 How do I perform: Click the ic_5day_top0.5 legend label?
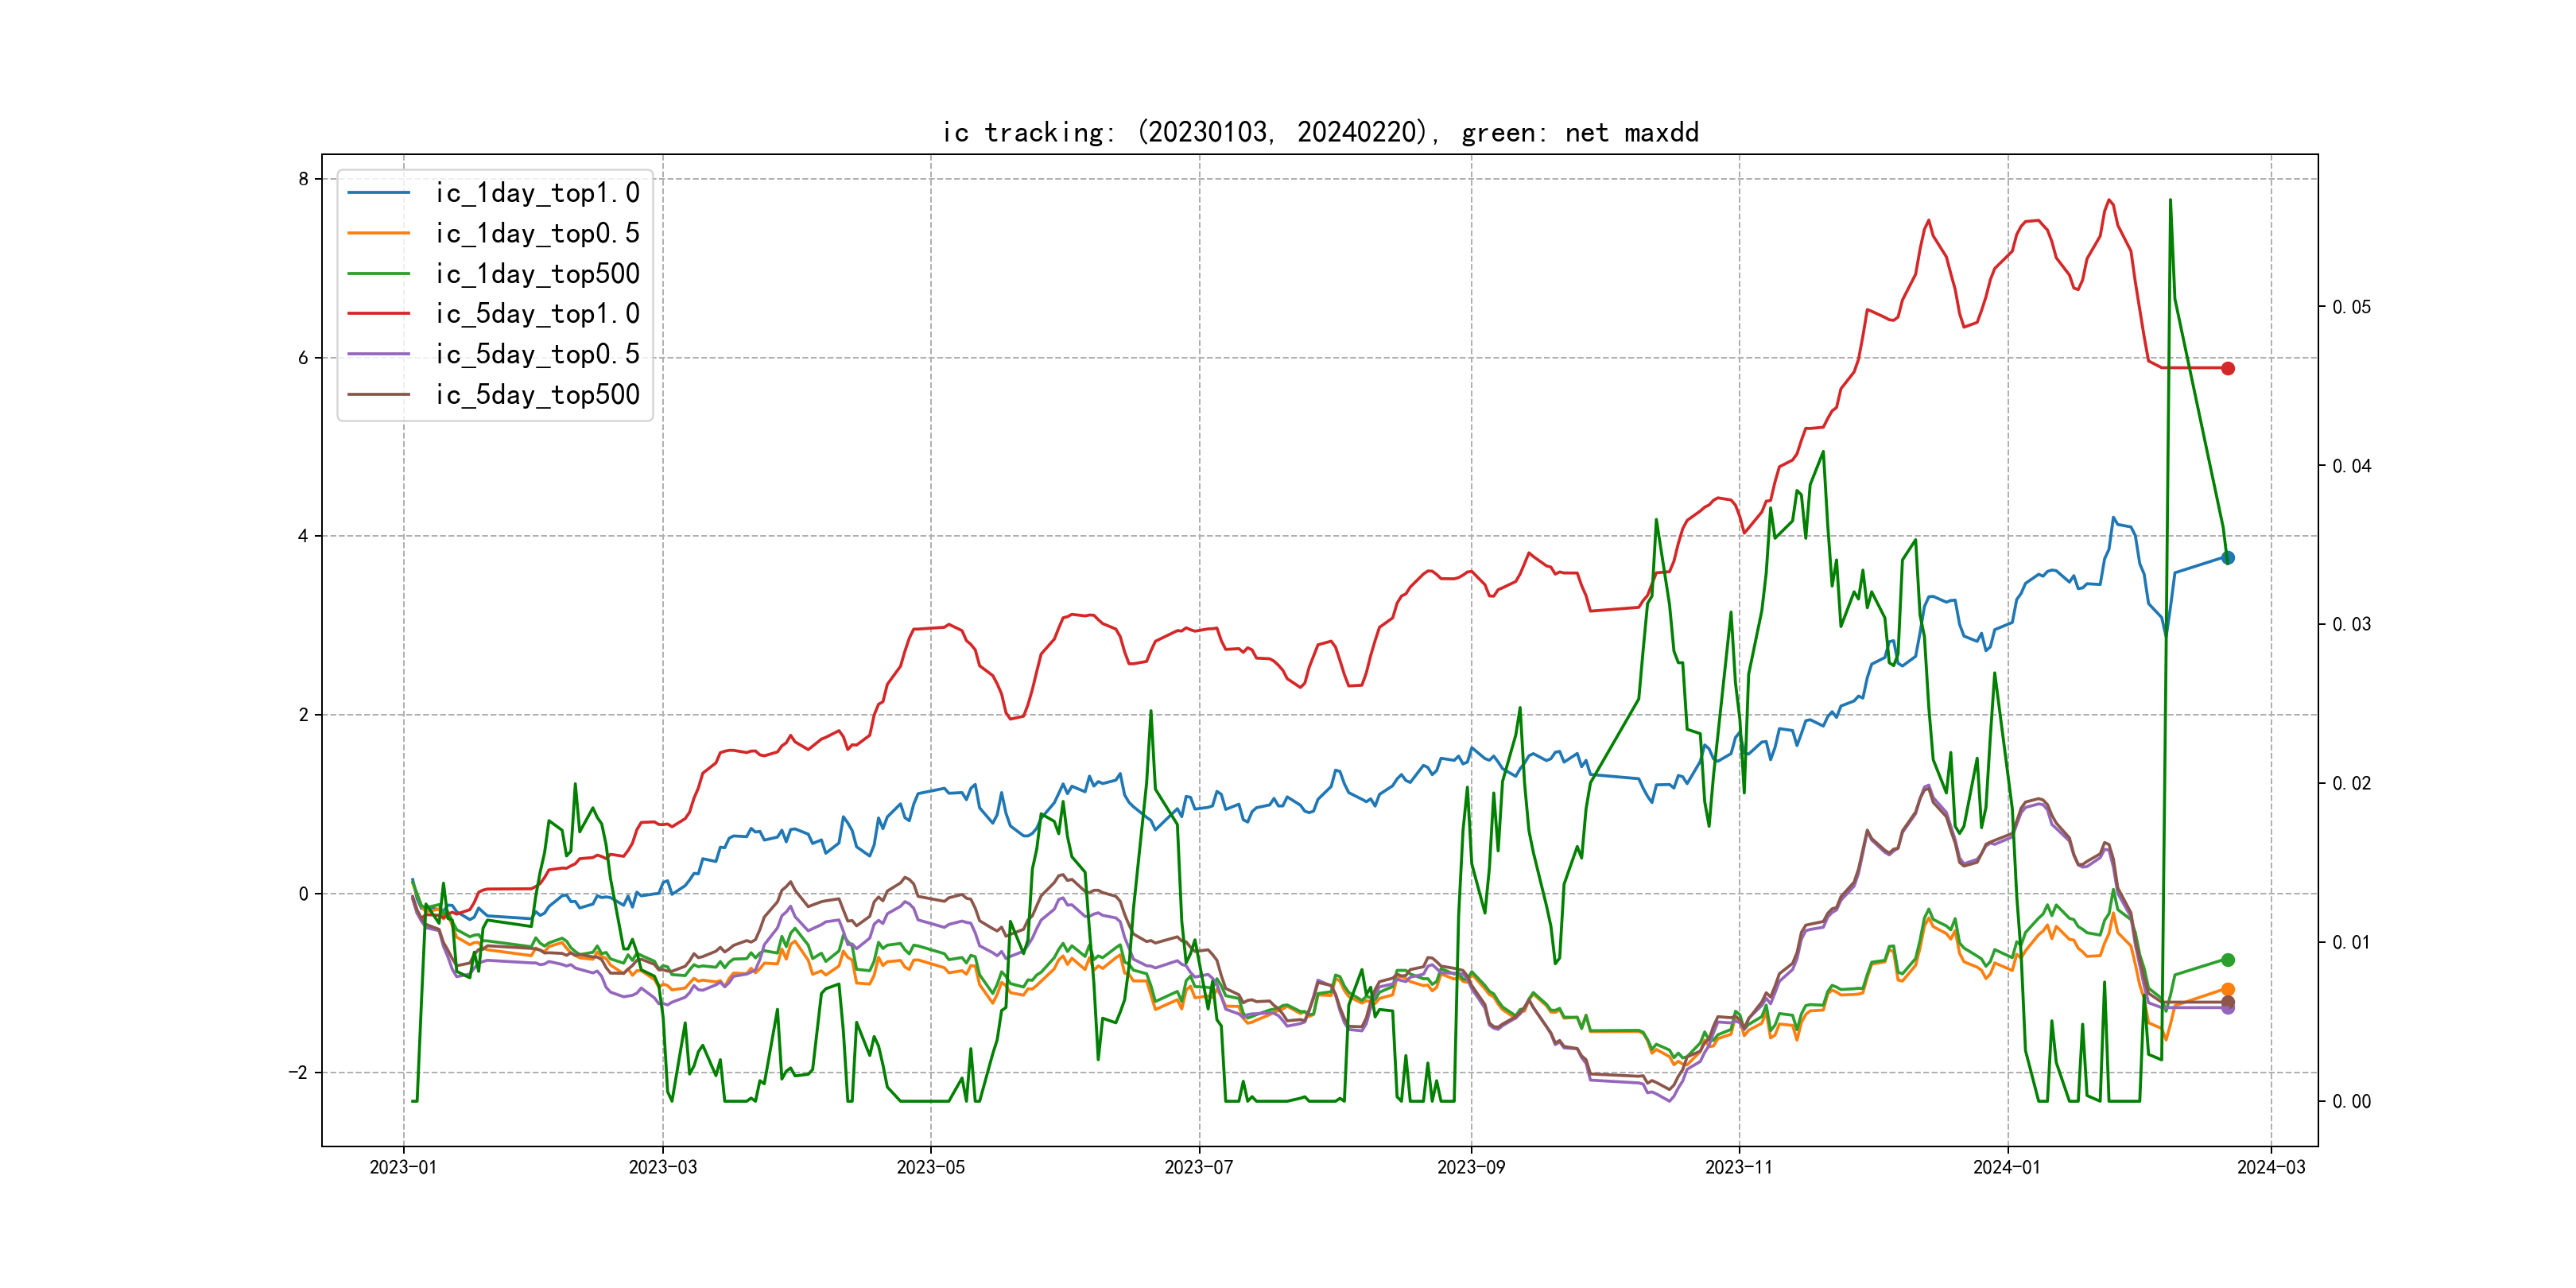point(537,354)
